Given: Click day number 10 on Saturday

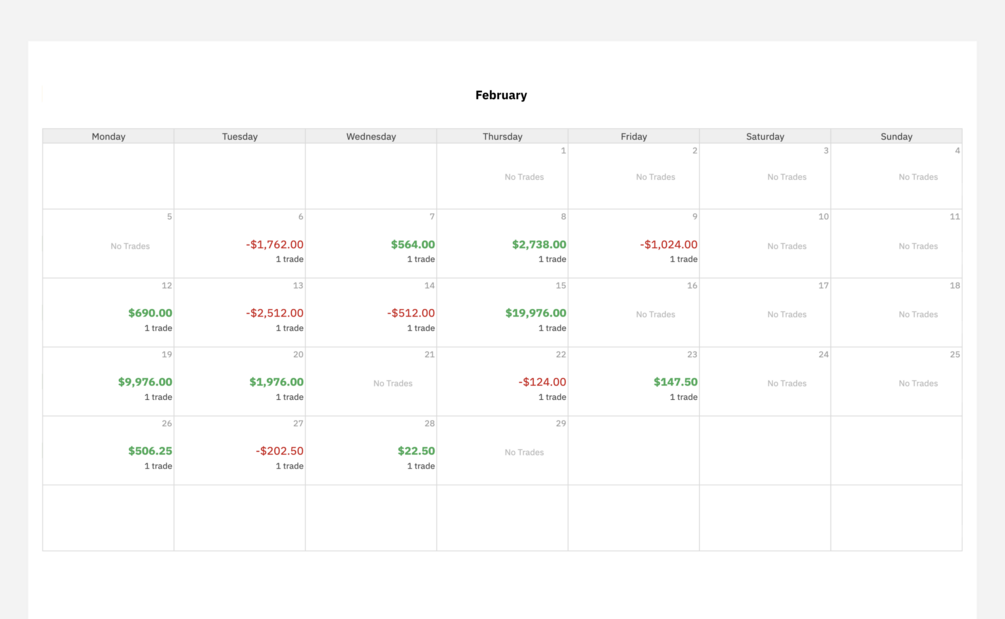Looking at the screenshot, I should tap(824, 217).
